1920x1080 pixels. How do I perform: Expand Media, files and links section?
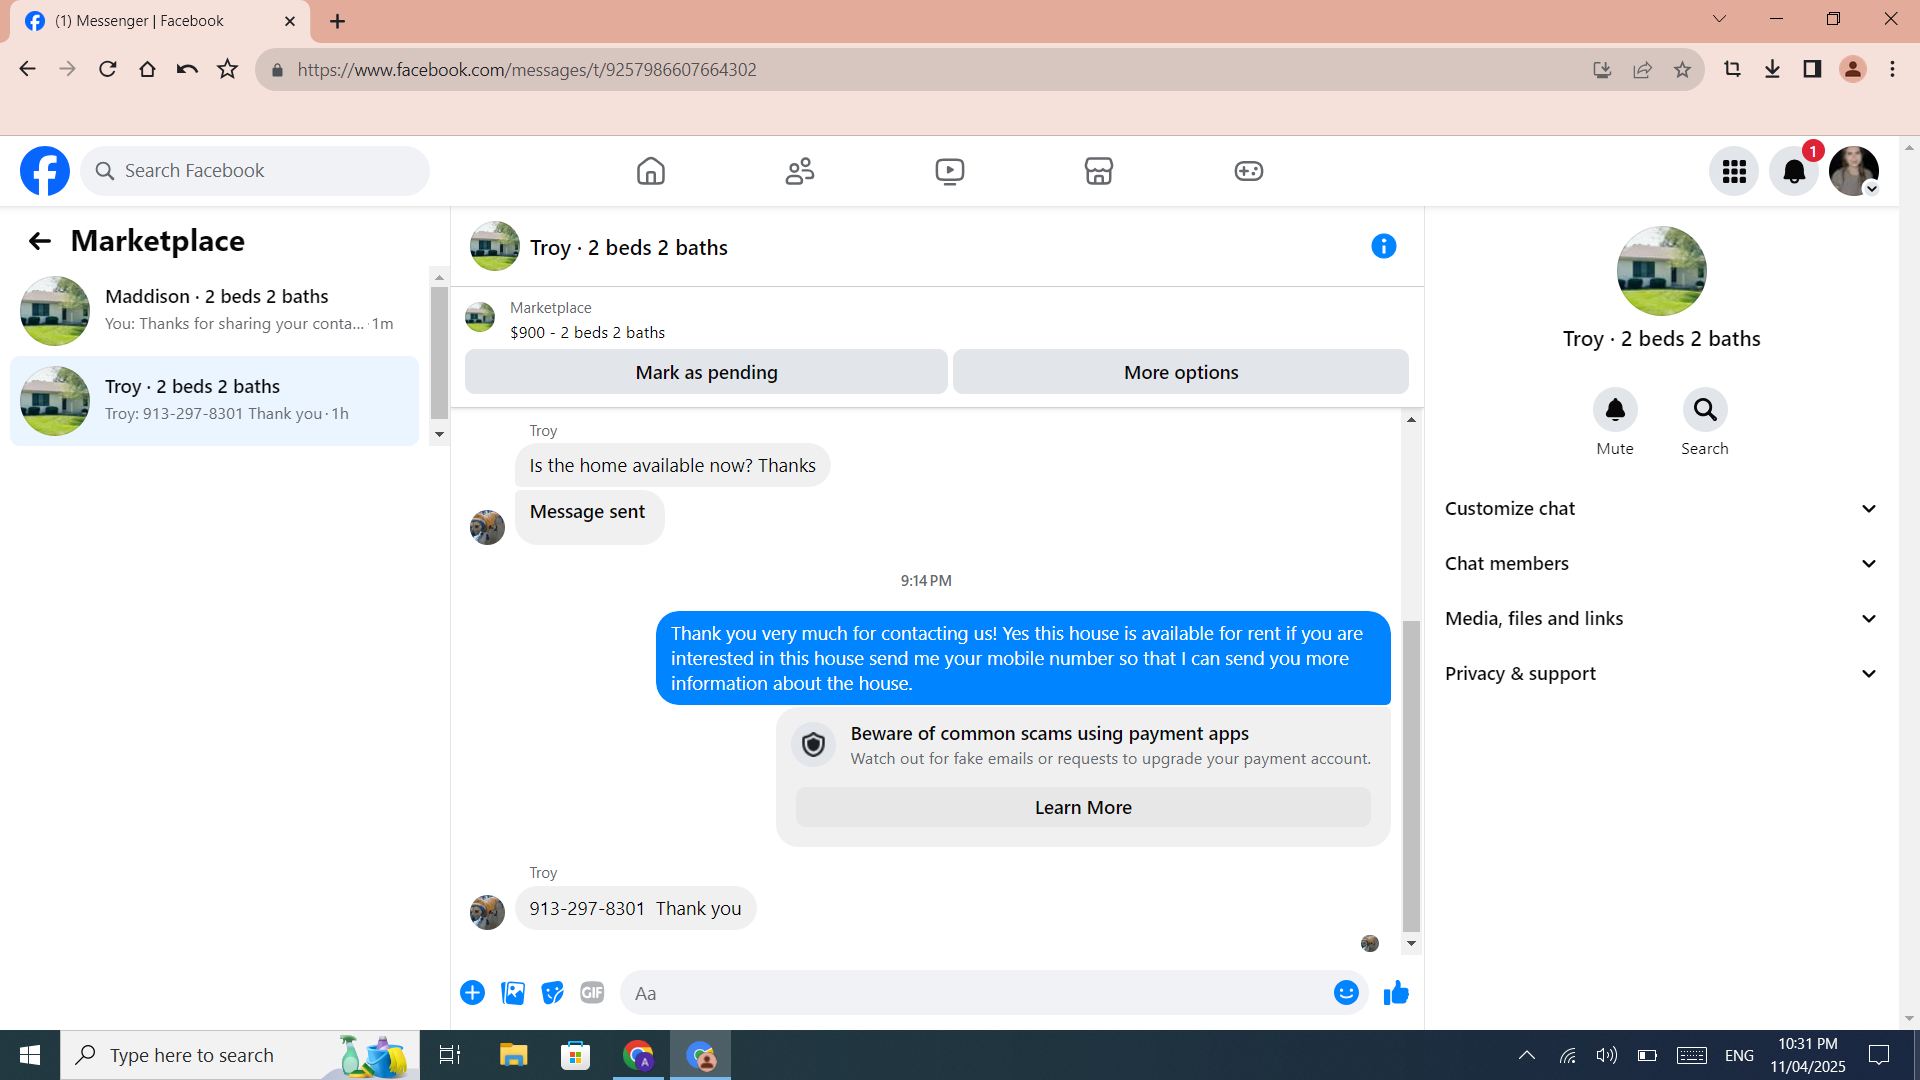tap(1661, 619)
